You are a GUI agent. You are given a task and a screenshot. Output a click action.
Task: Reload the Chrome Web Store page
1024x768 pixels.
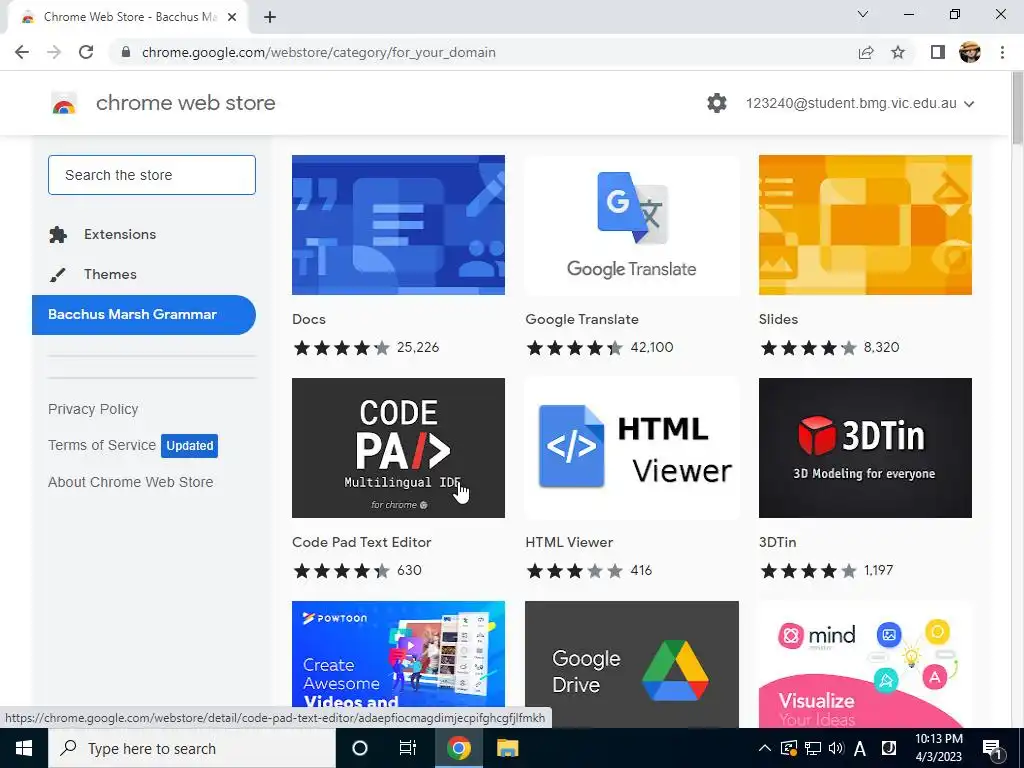point(86,52)
